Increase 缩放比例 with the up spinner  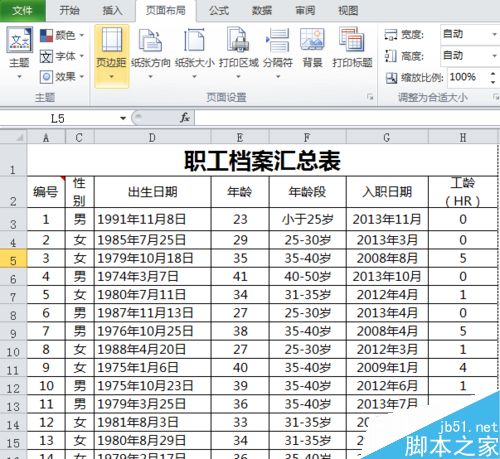pos(493,74)
